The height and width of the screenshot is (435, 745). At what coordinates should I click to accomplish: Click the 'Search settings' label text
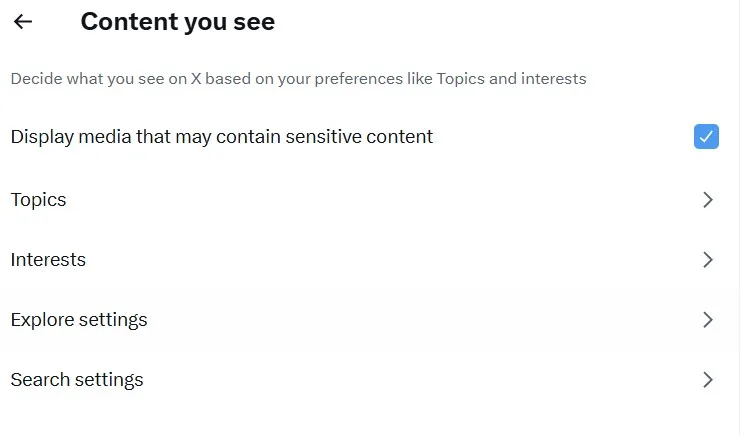click(x=77, y=380)
